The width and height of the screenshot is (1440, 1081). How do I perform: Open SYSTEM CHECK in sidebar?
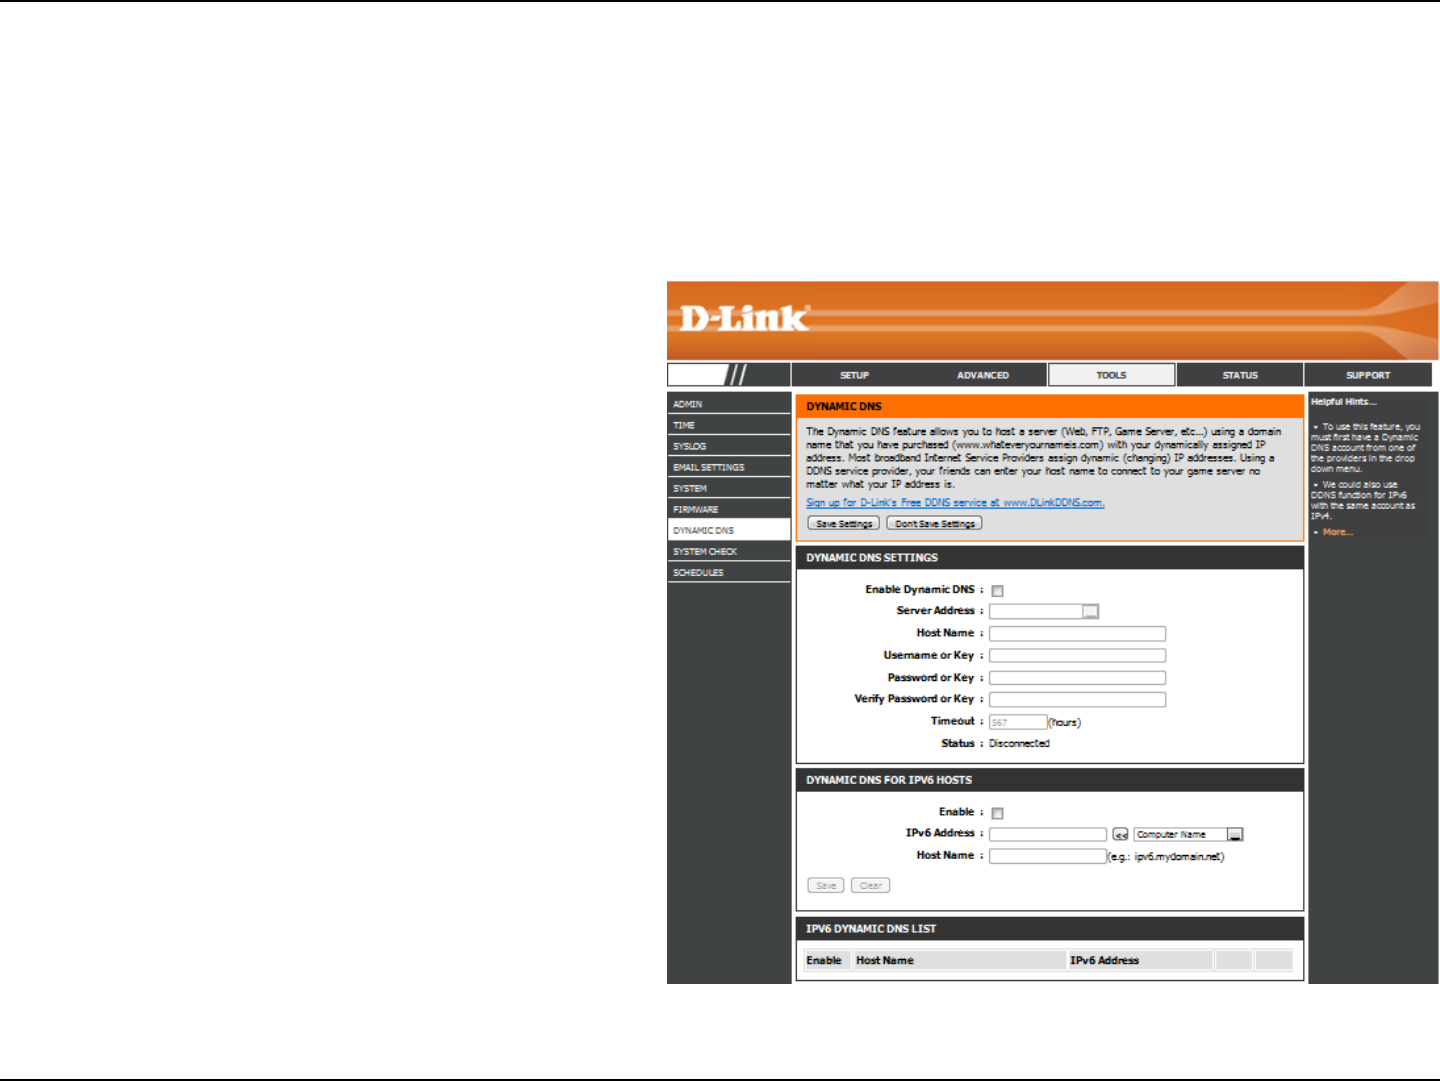coord(729,551)
